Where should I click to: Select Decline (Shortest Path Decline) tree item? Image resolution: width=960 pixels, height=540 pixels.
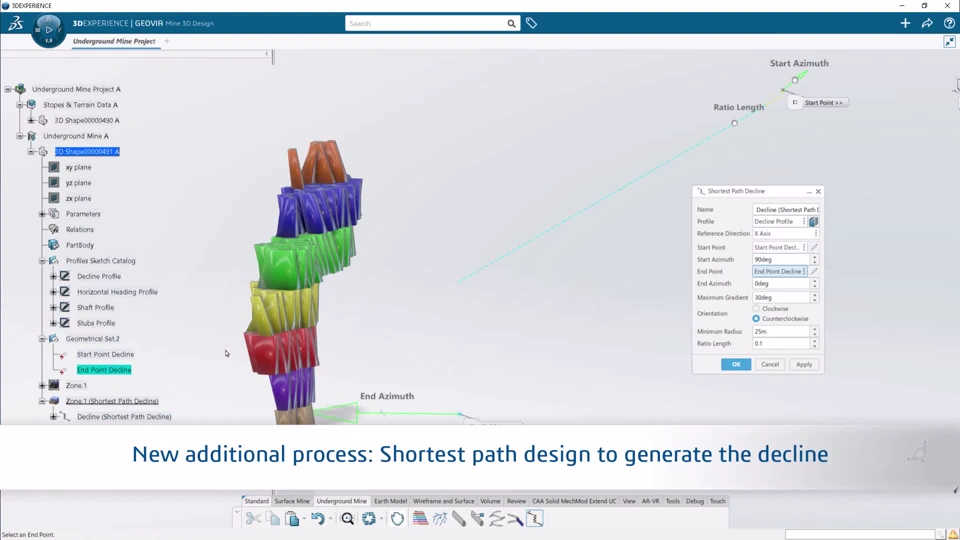click(124, 417)
